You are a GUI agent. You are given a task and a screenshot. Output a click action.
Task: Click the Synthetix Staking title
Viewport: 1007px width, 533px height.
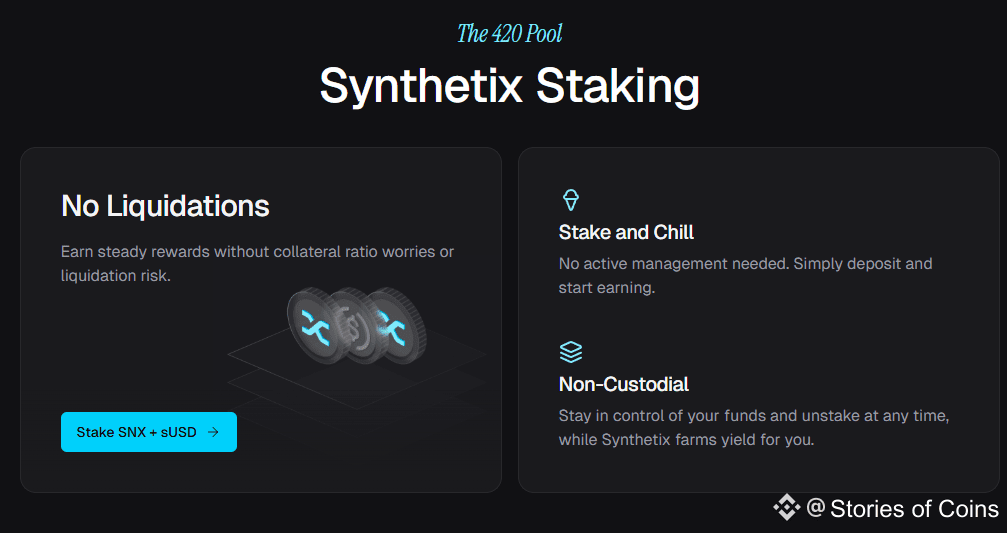pyautogui.click(x=509, y=86)
